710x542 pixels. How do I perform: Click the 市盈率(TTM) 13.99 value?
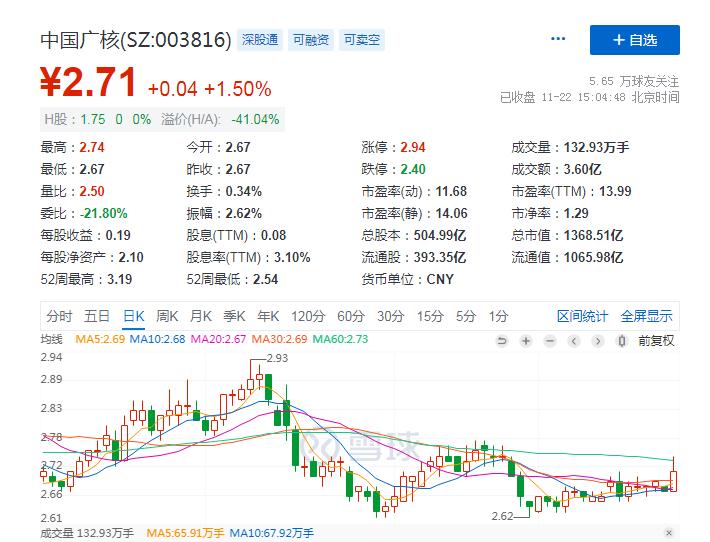(615, 191)
